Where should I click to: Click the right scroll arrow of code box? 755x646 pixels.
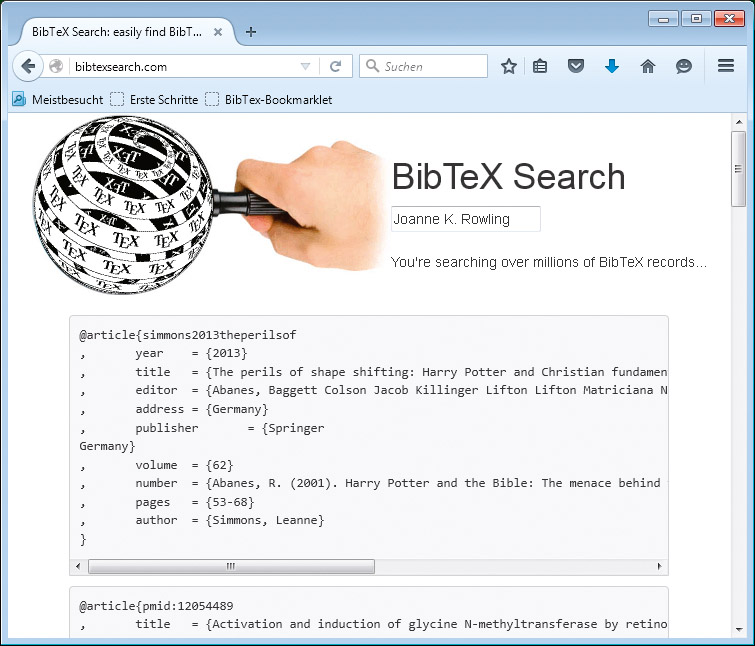coord(660,567)
